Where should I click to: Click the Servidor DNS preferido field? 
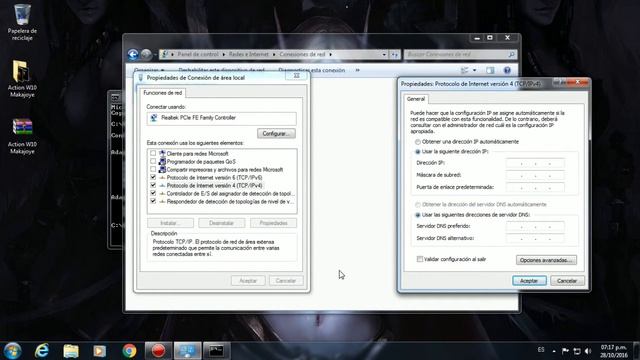[535, 227]
